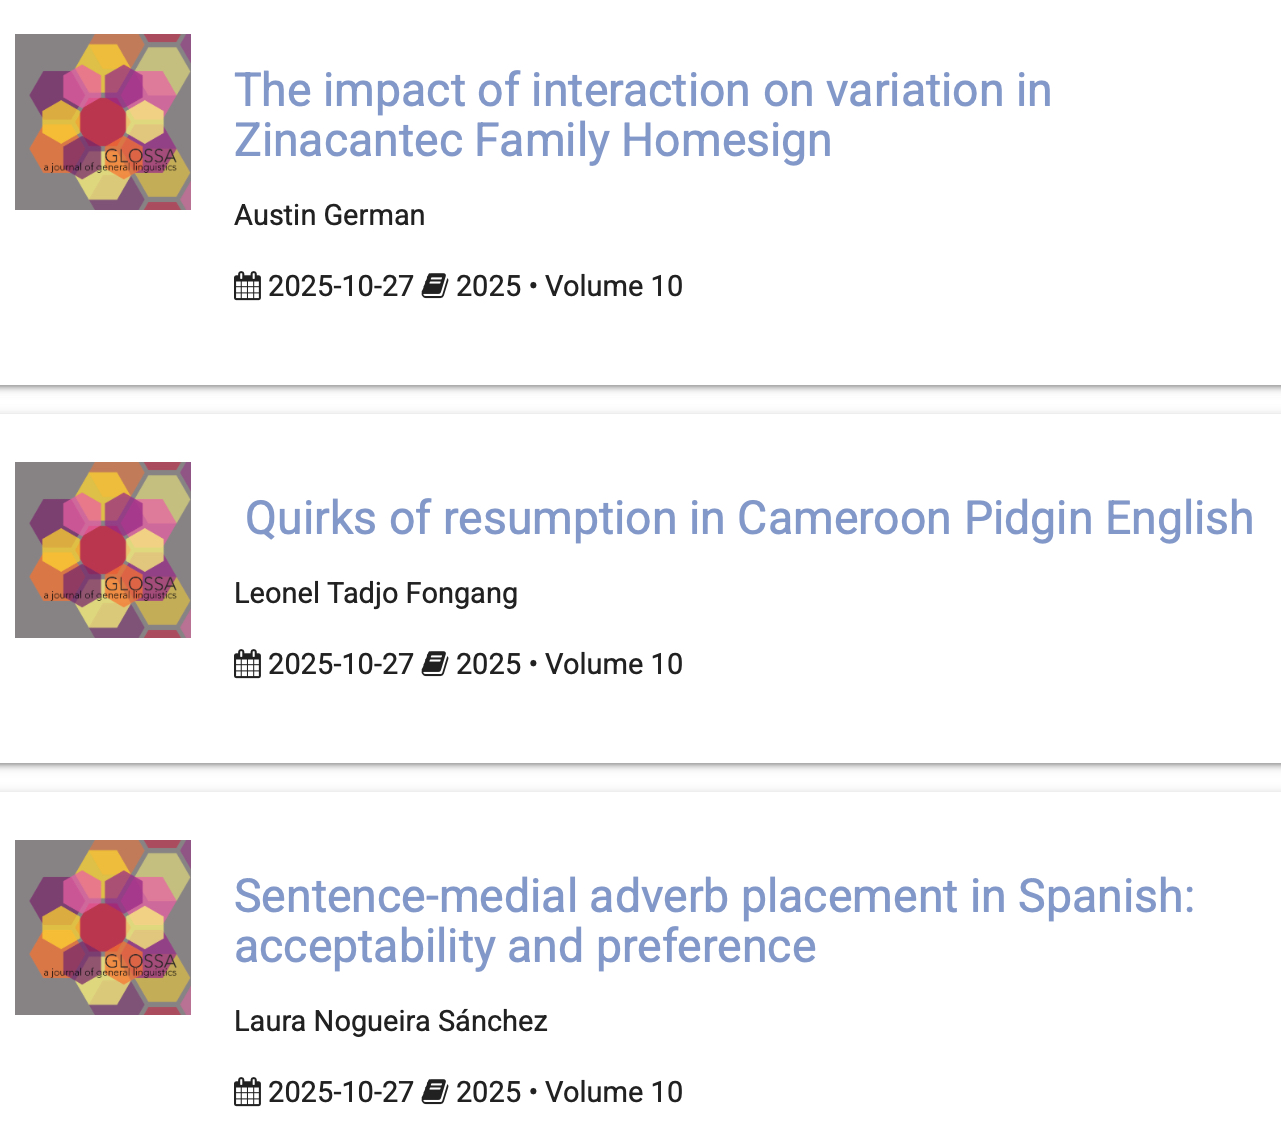
Task: Click book icon on Zinacantec Family Homesign article
Action: [x=434, y=286]
